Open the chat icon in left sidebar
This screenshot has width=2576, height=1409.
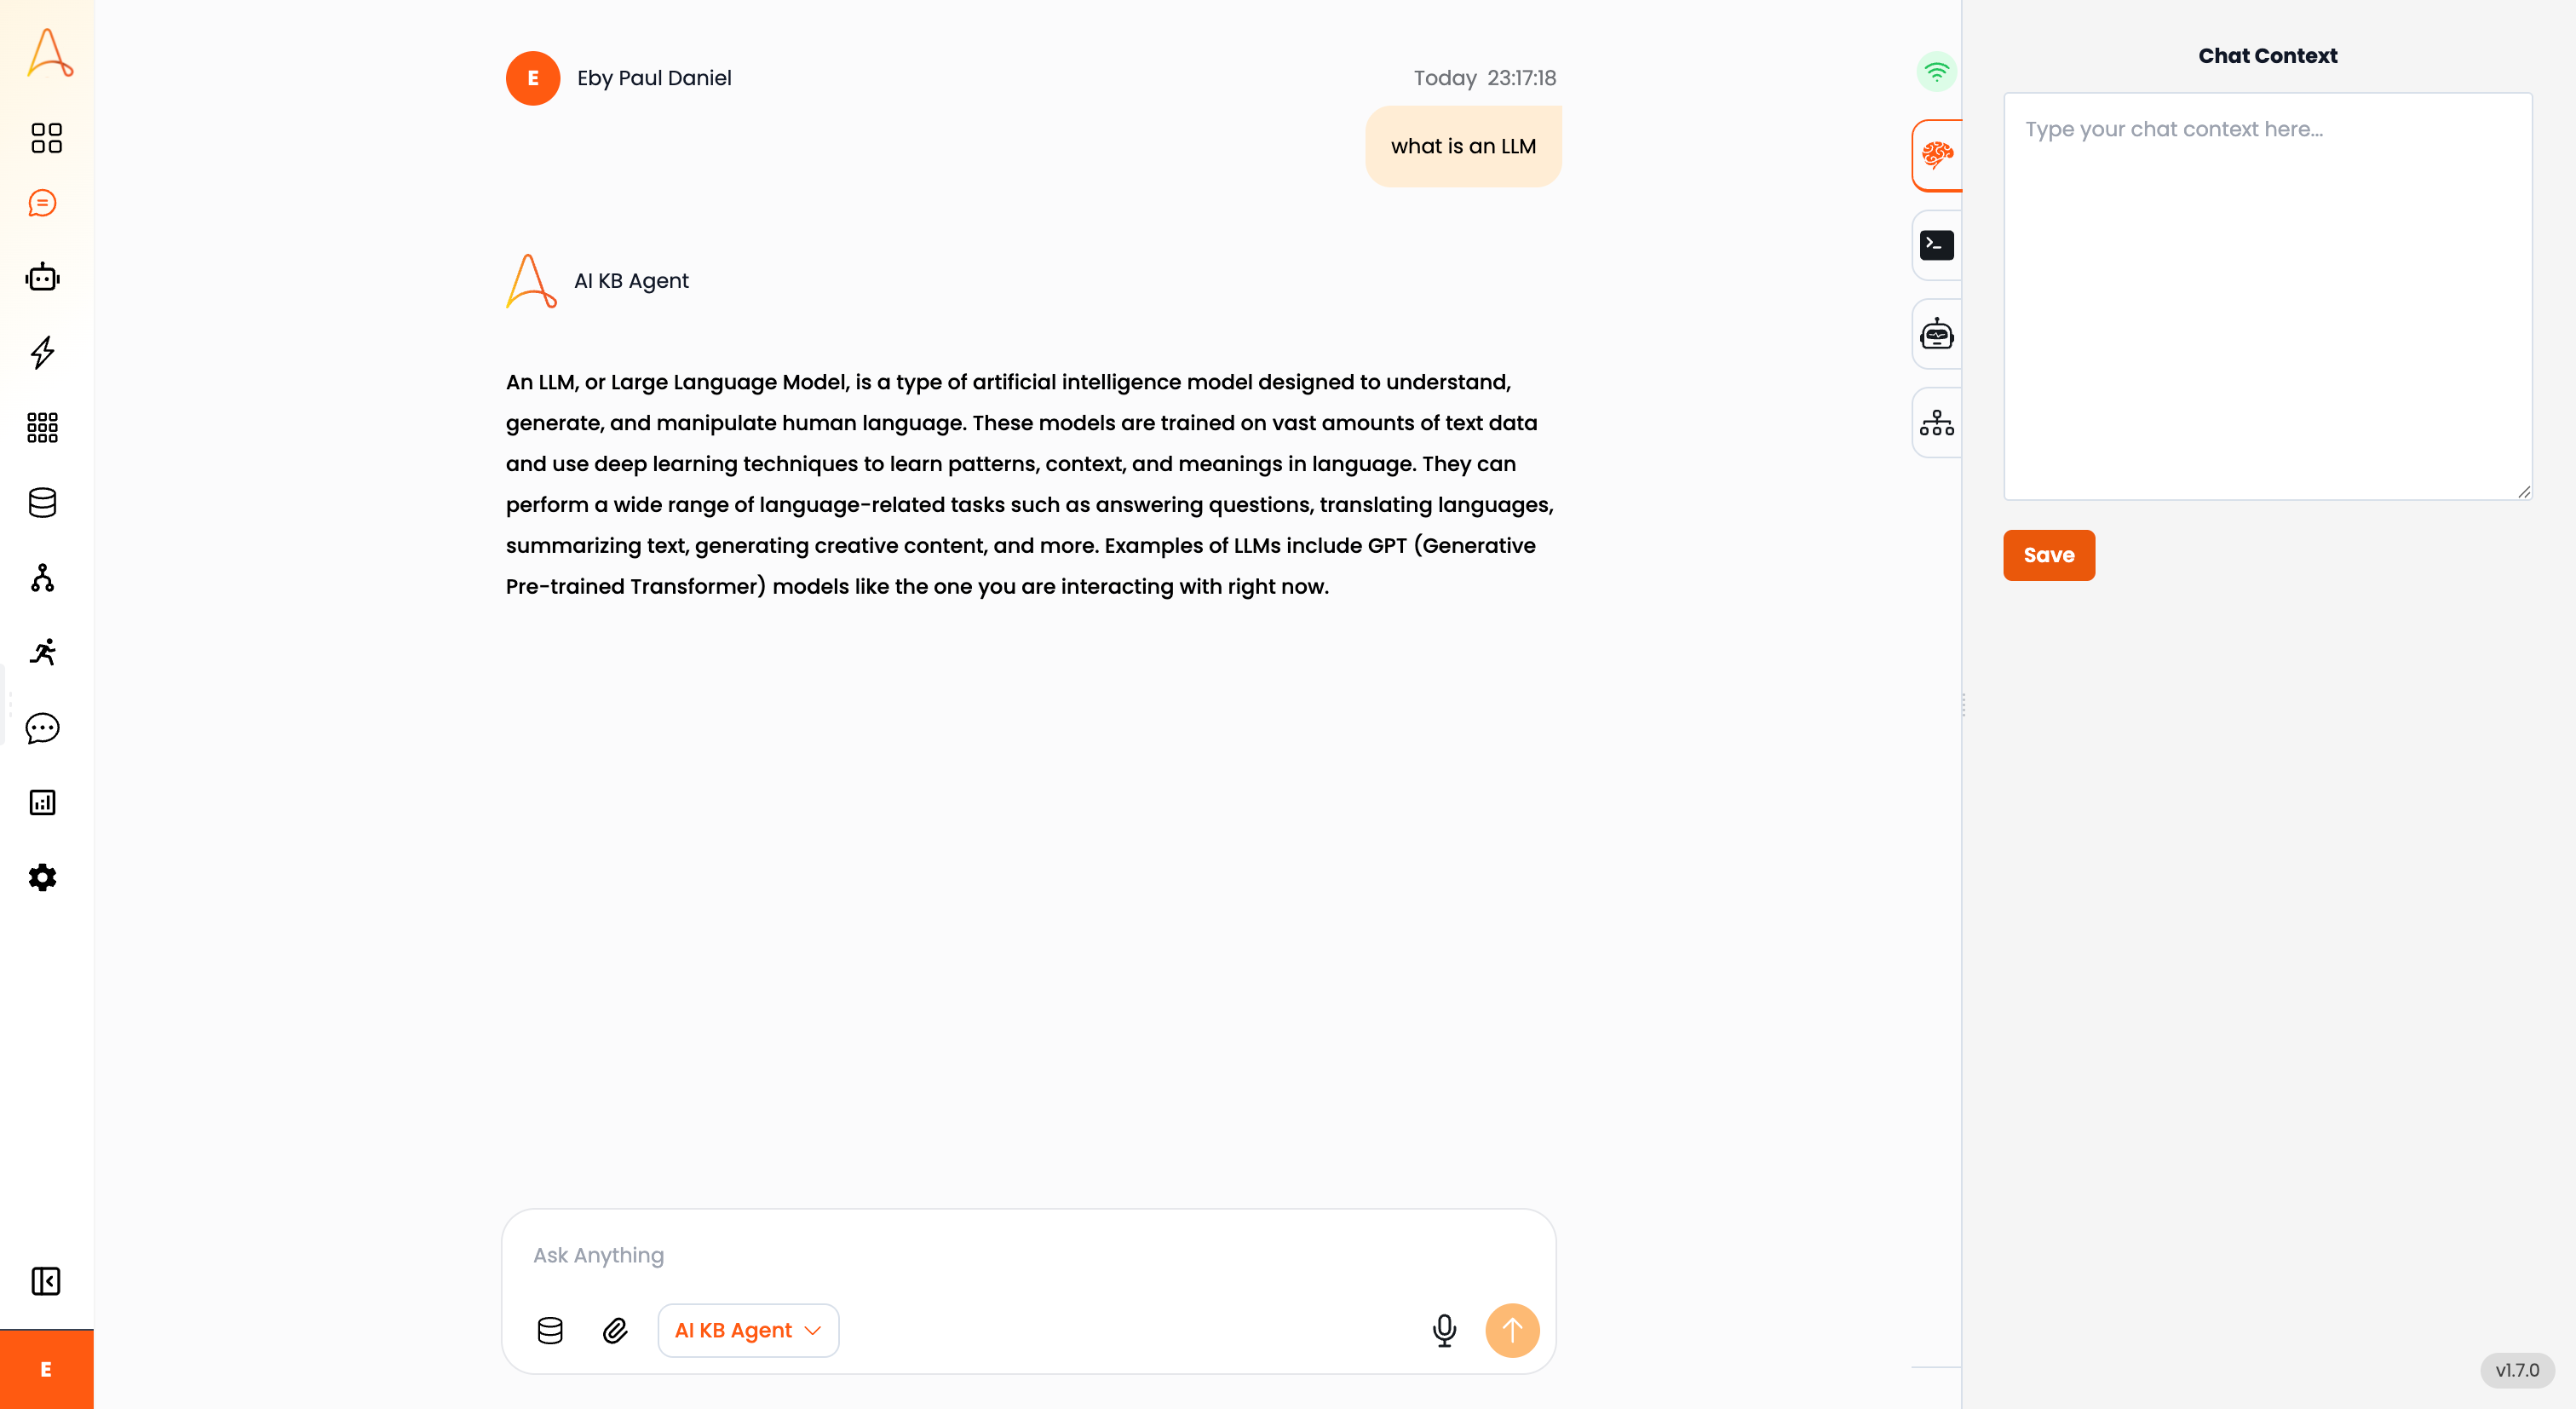point(42,204)
